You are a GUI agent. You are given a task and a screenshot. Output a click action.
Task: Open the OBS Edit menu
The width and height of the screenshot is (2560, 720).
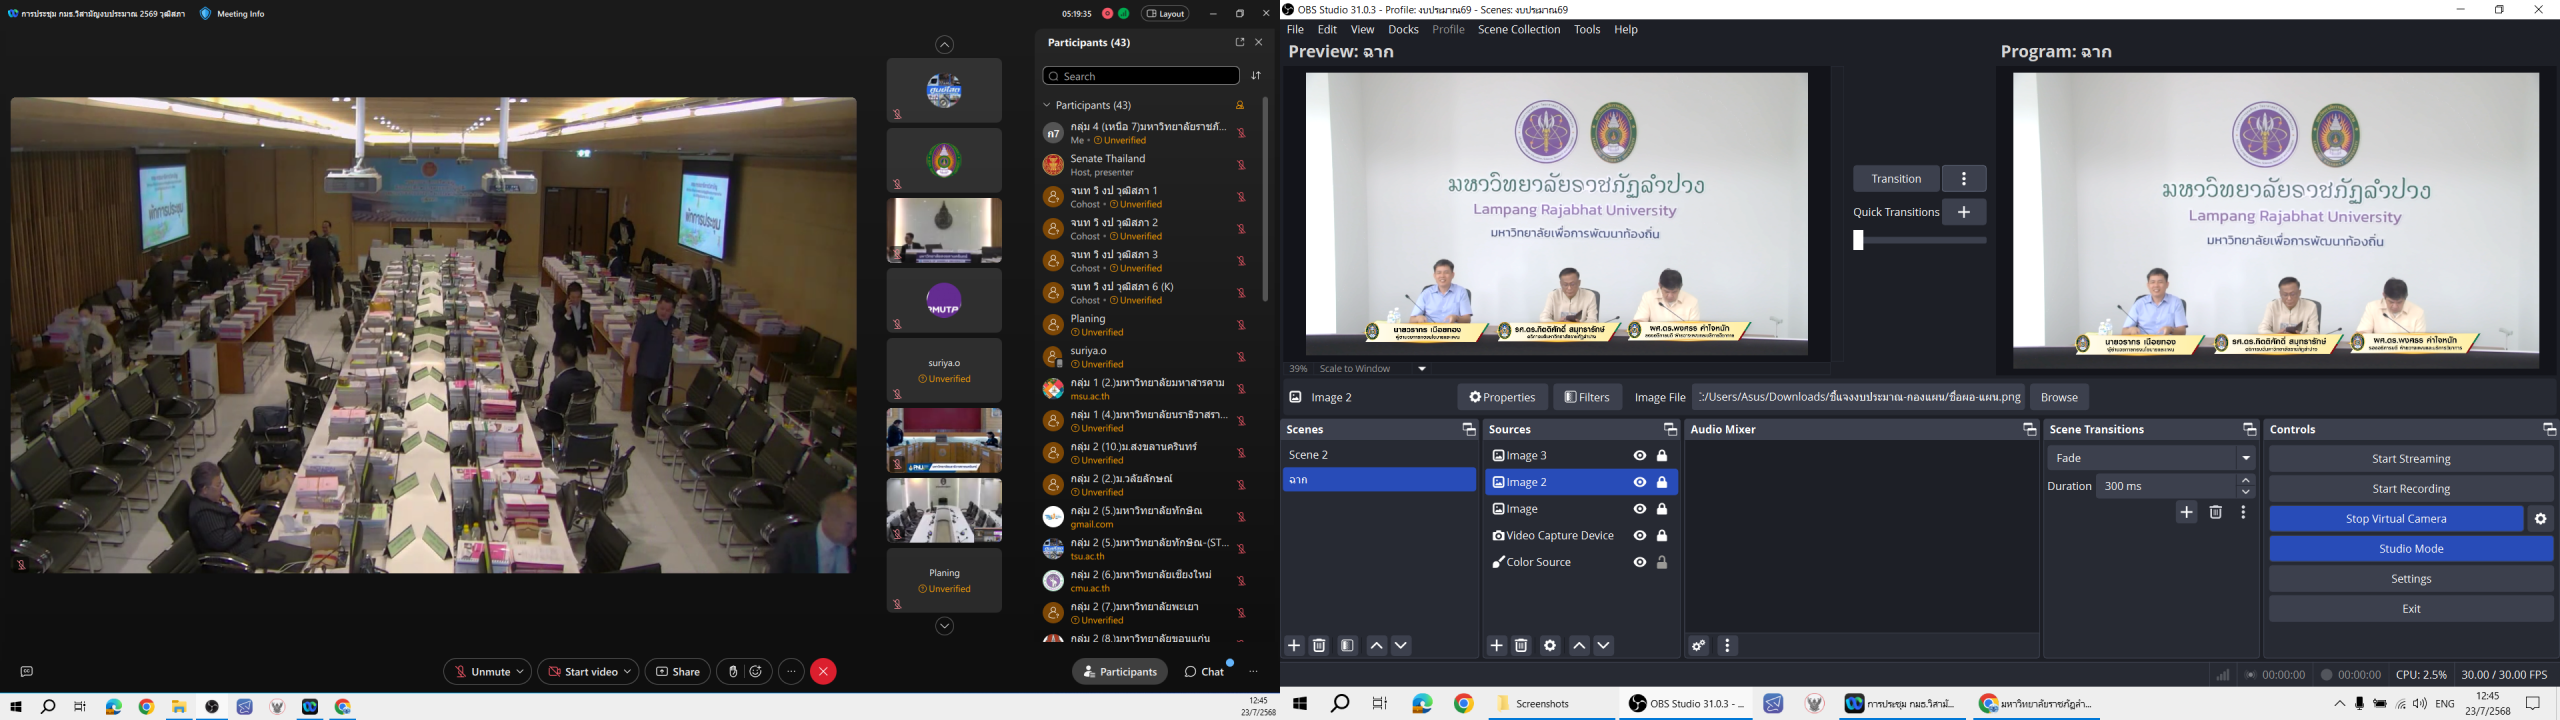1327,30
